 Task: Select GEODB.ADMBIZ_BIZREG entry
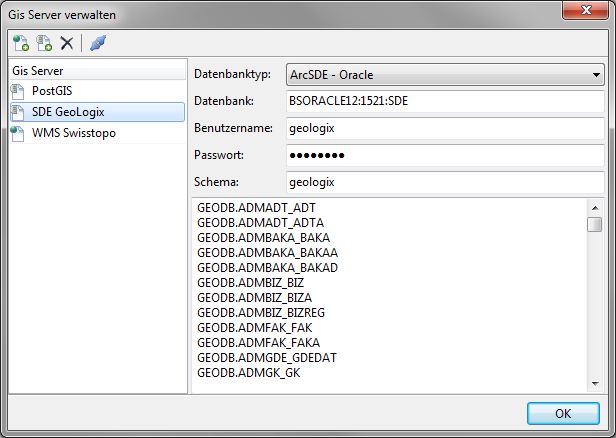[x=261, y=313]
